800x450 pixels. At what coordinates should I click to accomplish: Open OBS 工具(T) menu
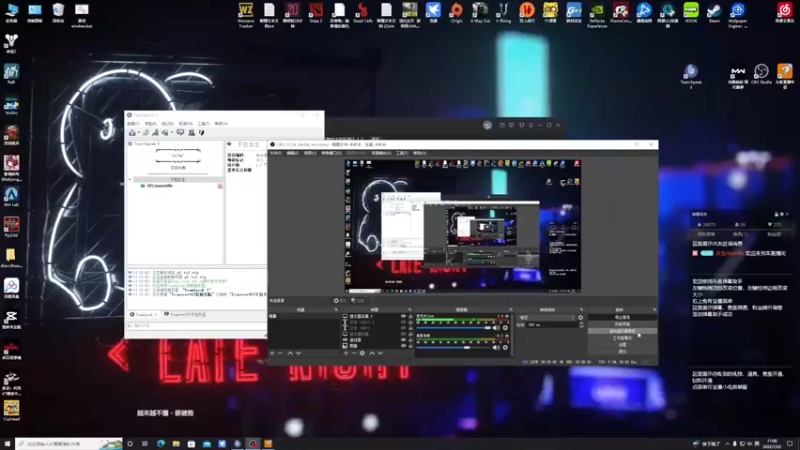tap(402, 153)
